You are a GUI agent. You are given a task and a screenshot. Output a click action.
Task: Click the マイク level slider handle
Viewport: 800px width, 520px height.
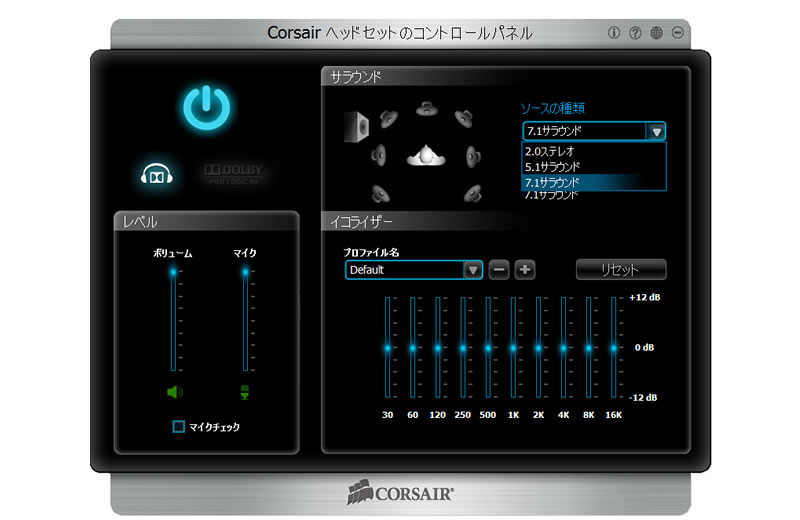245,272
